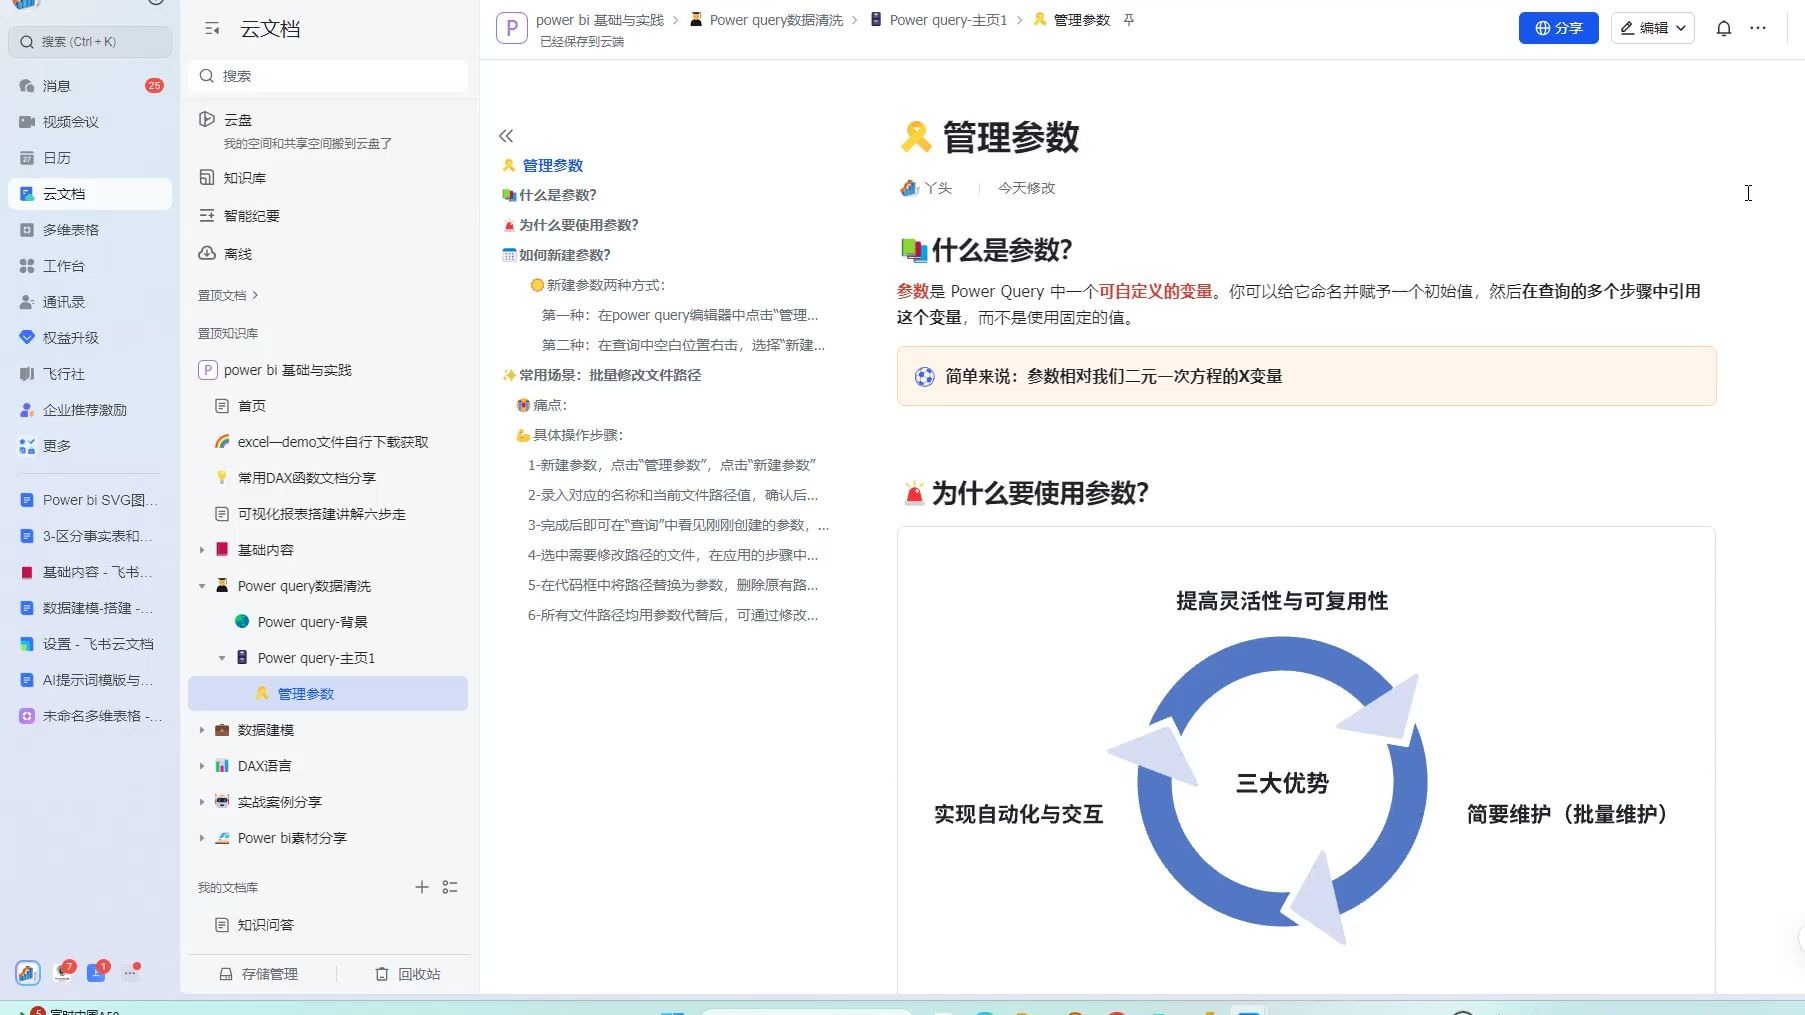Open 可视化报表搭建讲解六步走 page
The width and height of the screenshot is (1805, 1015).
[x=328, y=514]
